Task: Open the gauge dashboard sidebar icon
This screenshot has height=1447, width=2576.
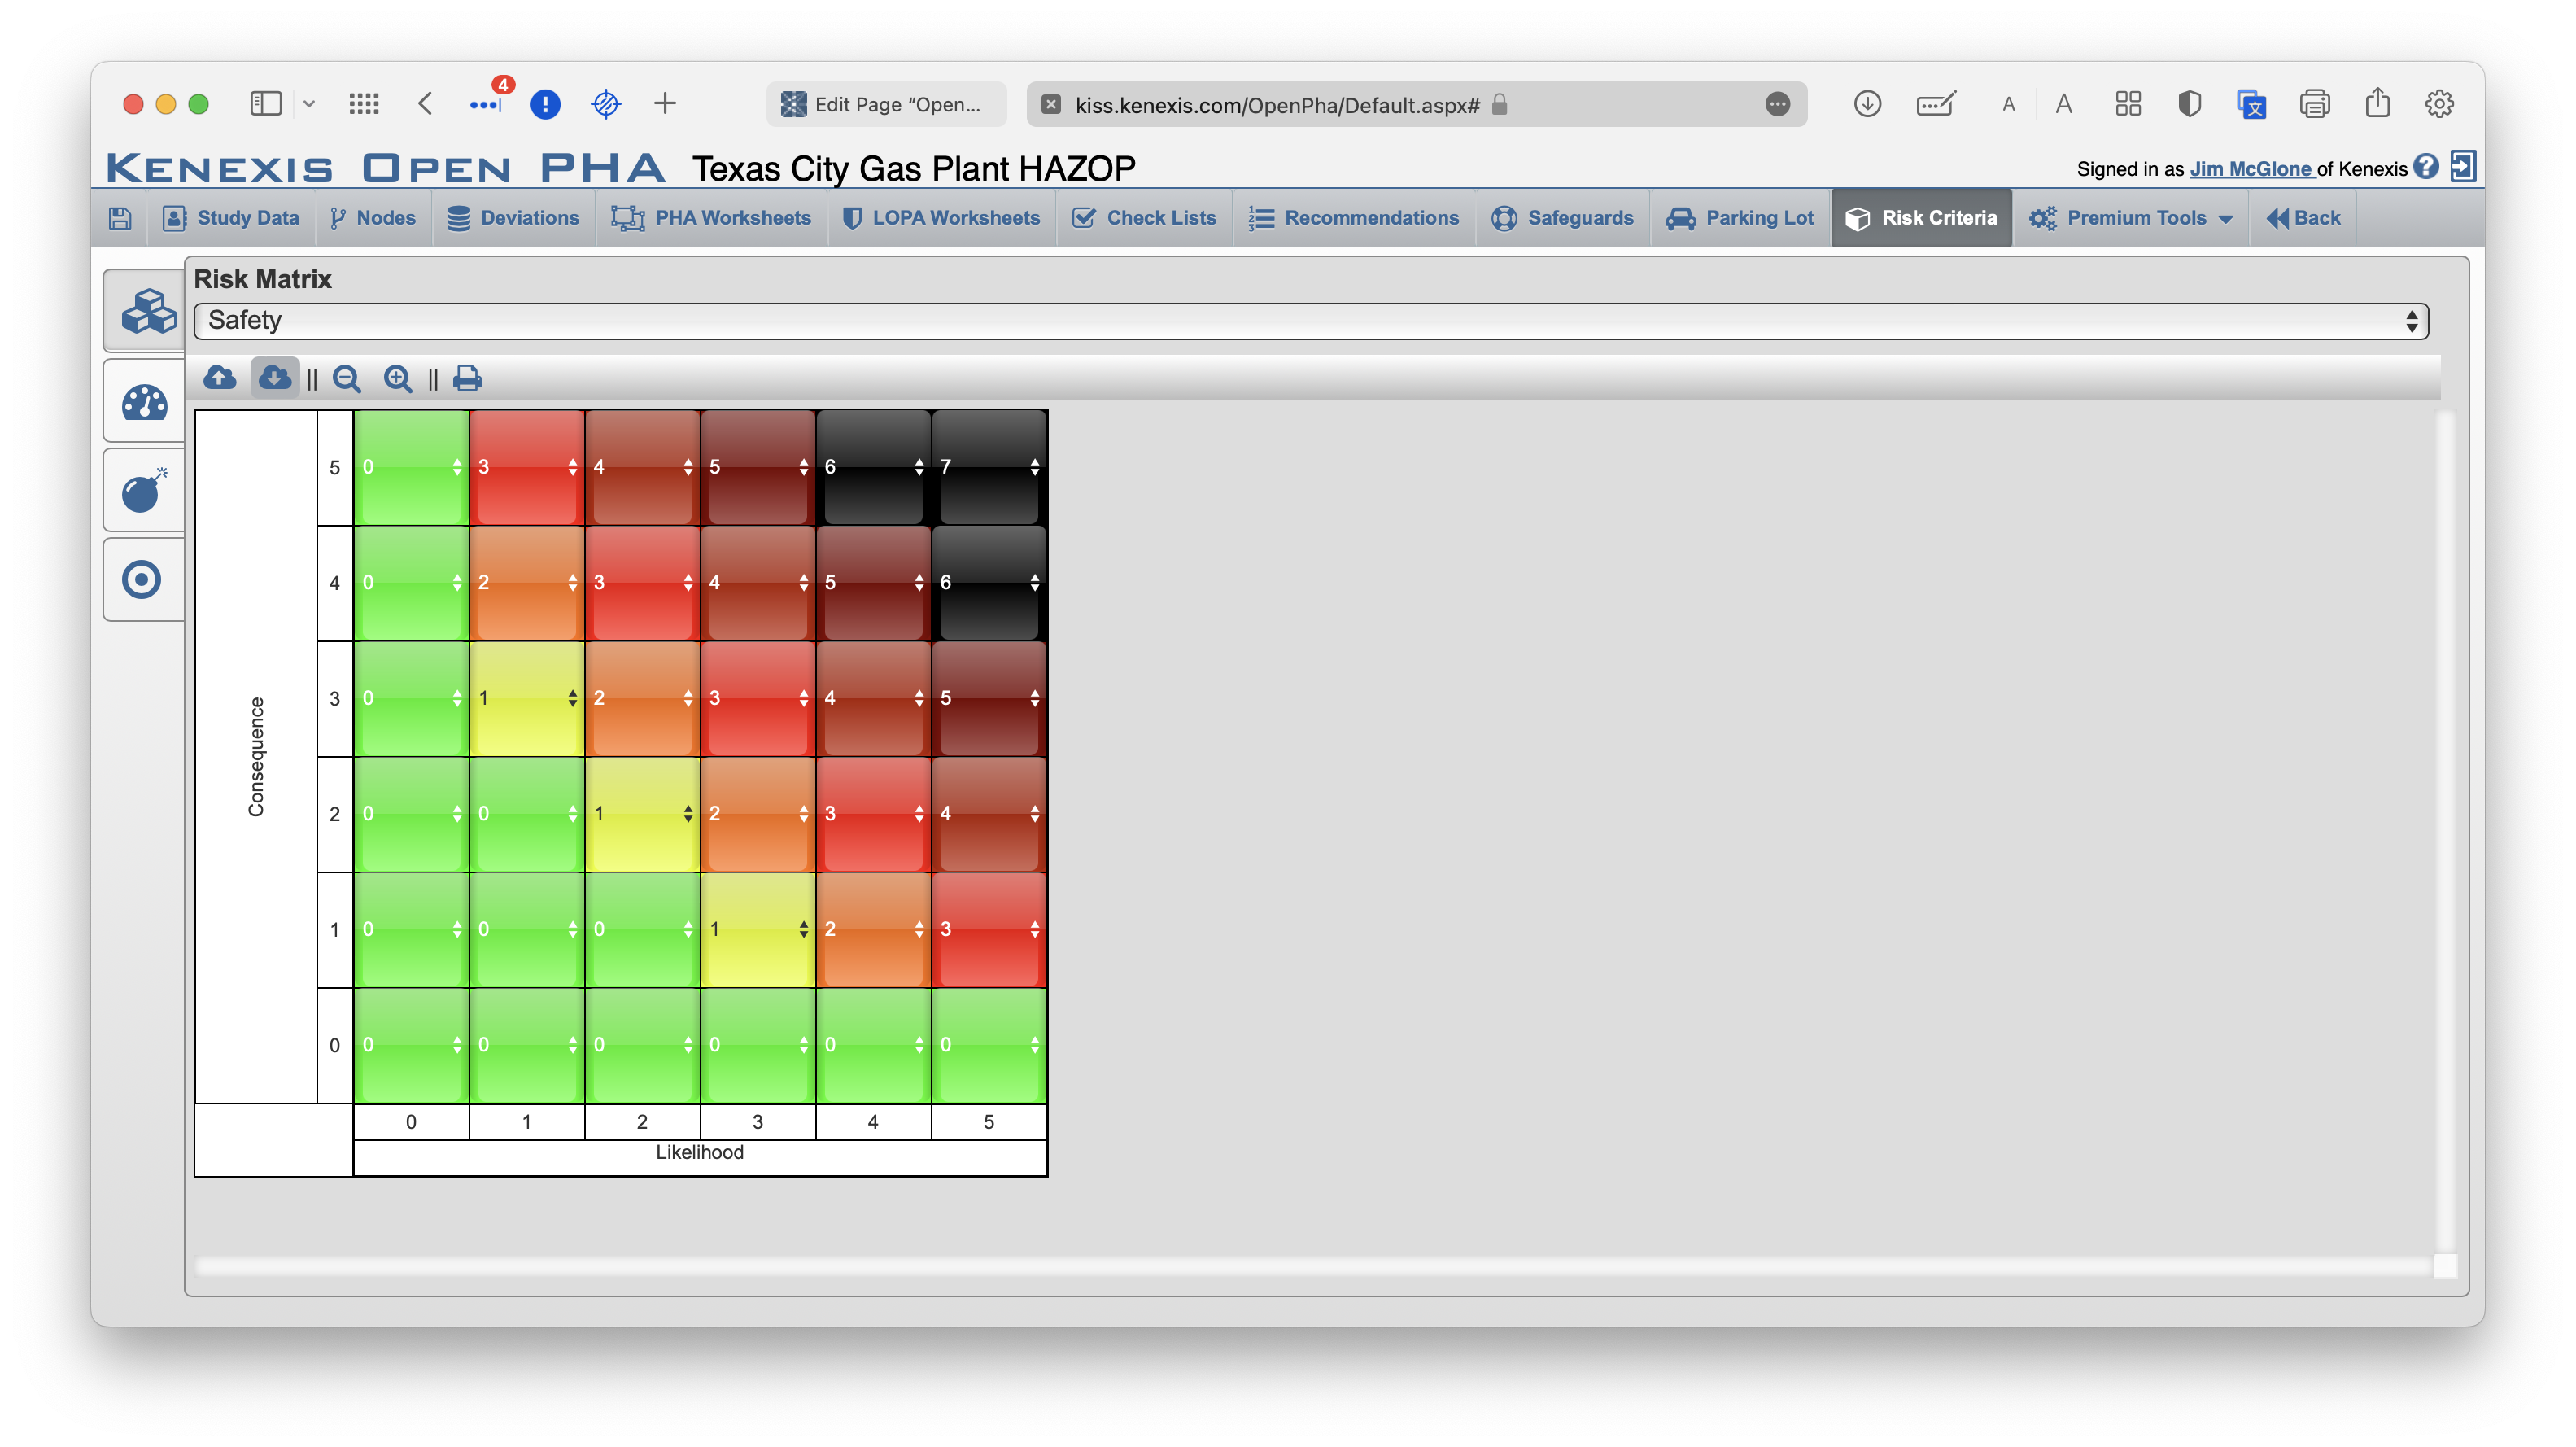Action: pyautogui.click(x=145, y=402)
